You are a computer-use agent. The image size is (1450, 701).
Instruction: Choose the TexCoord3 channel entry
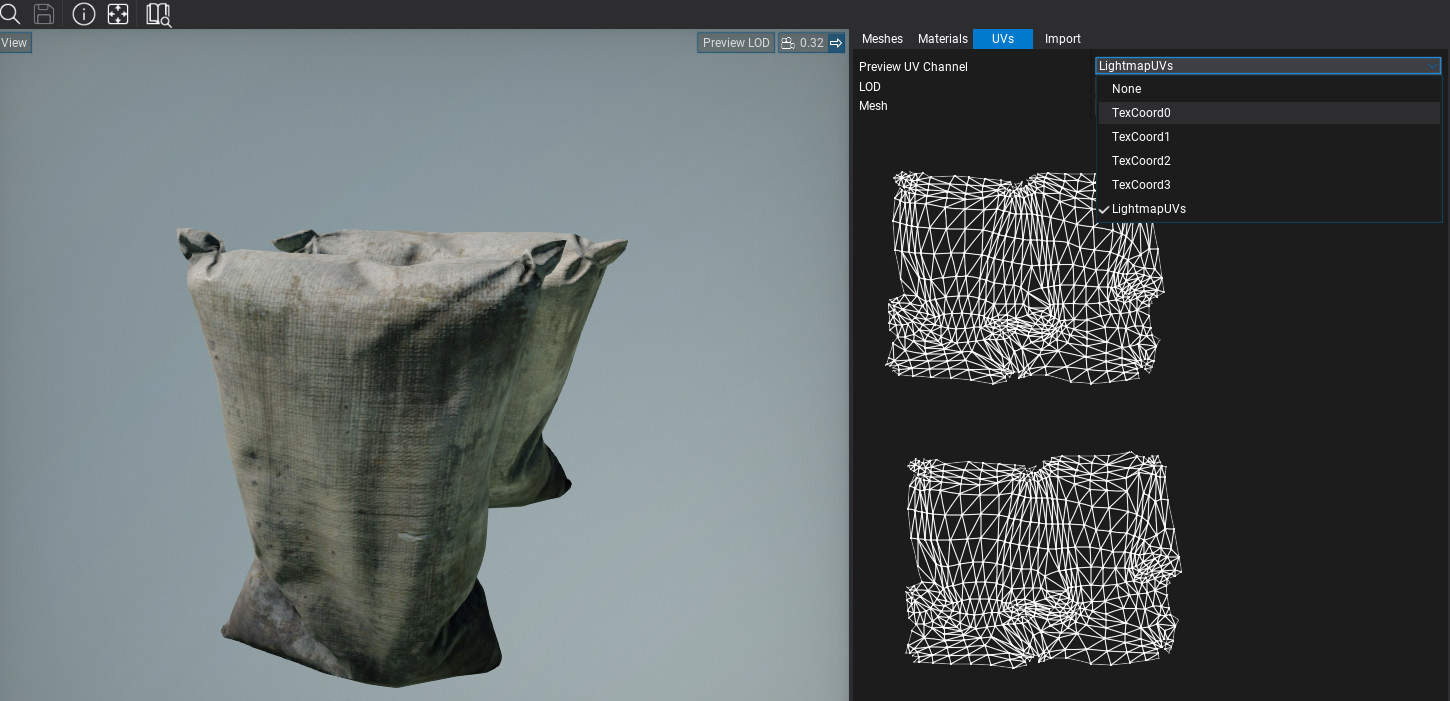point(1141,185)
